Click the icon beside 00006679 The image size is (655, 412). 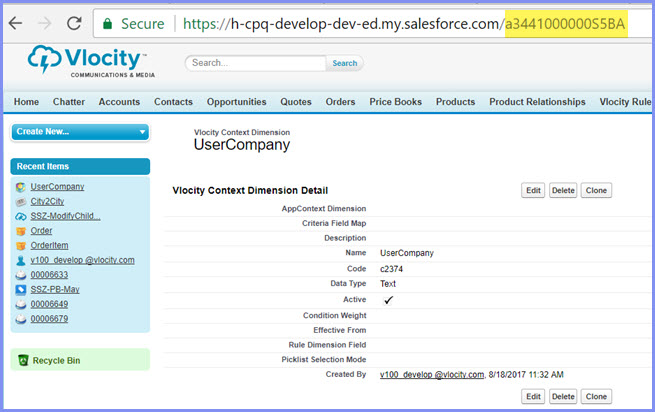tap(21, 319)
